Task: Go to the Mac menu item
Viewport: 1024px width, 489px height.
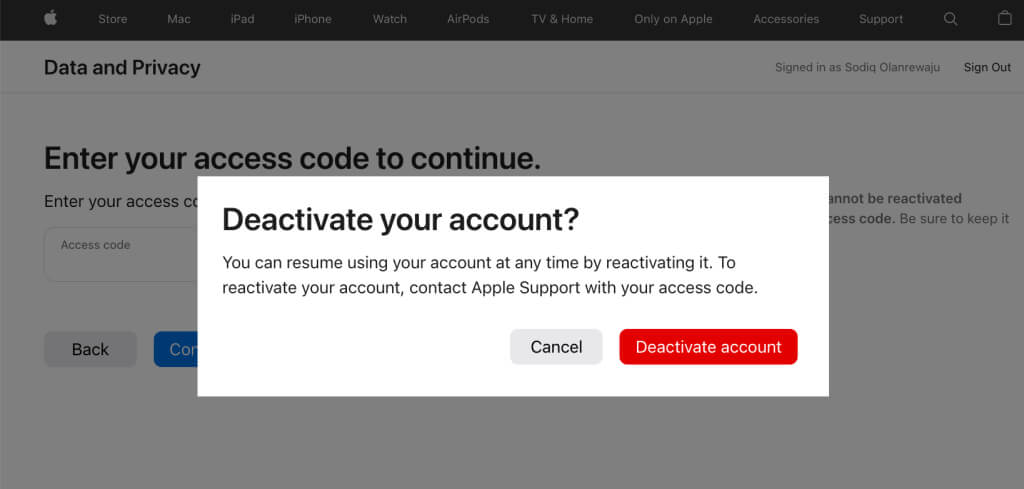Action: [x=179, y=19]
